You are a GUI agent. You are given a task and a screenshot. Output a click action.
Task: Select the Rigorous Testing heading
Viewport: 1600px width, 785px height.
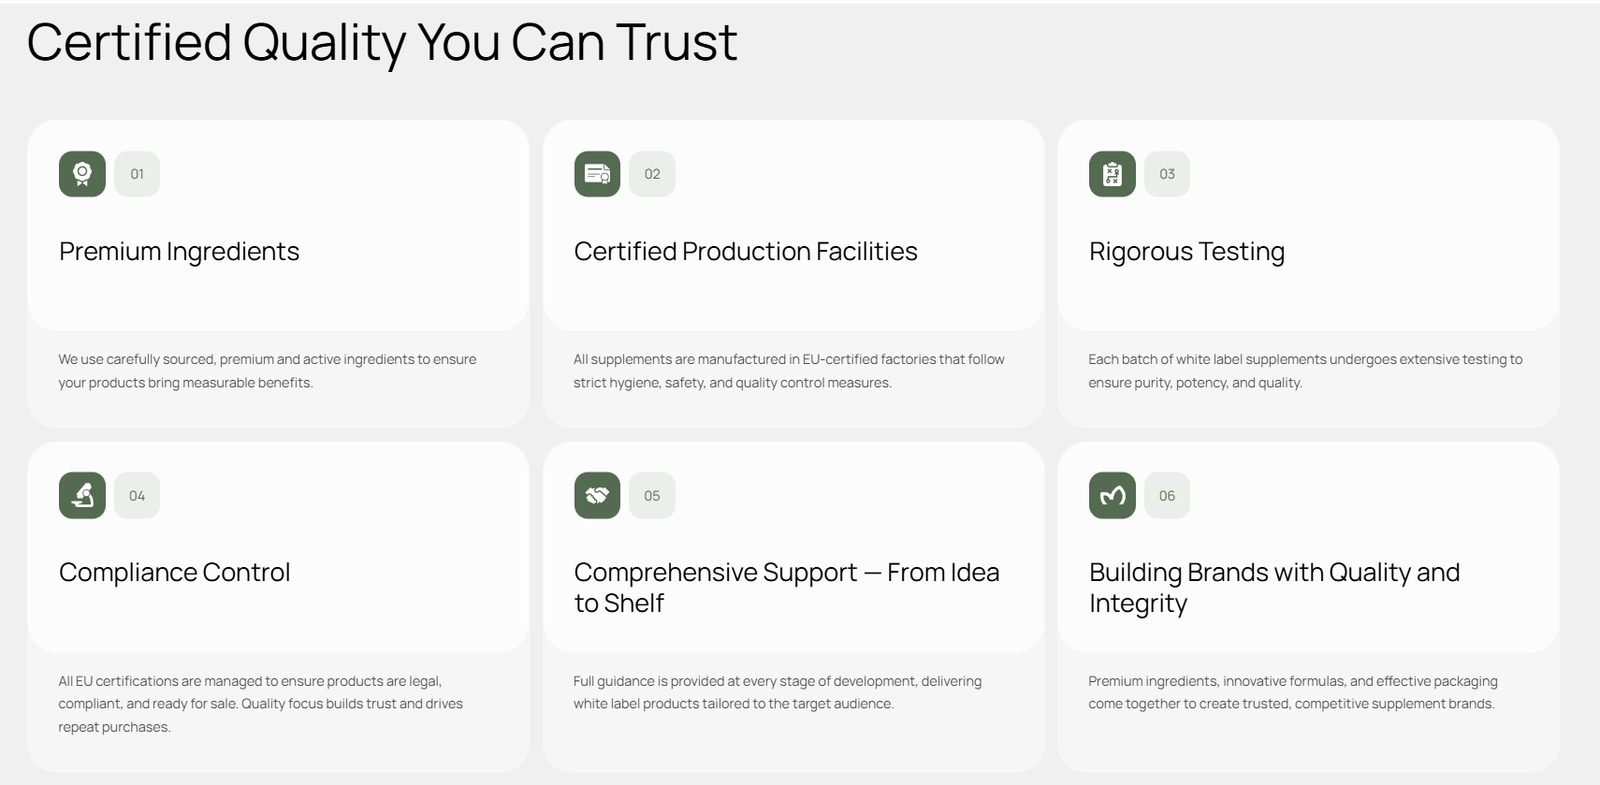coord(1186,251)
